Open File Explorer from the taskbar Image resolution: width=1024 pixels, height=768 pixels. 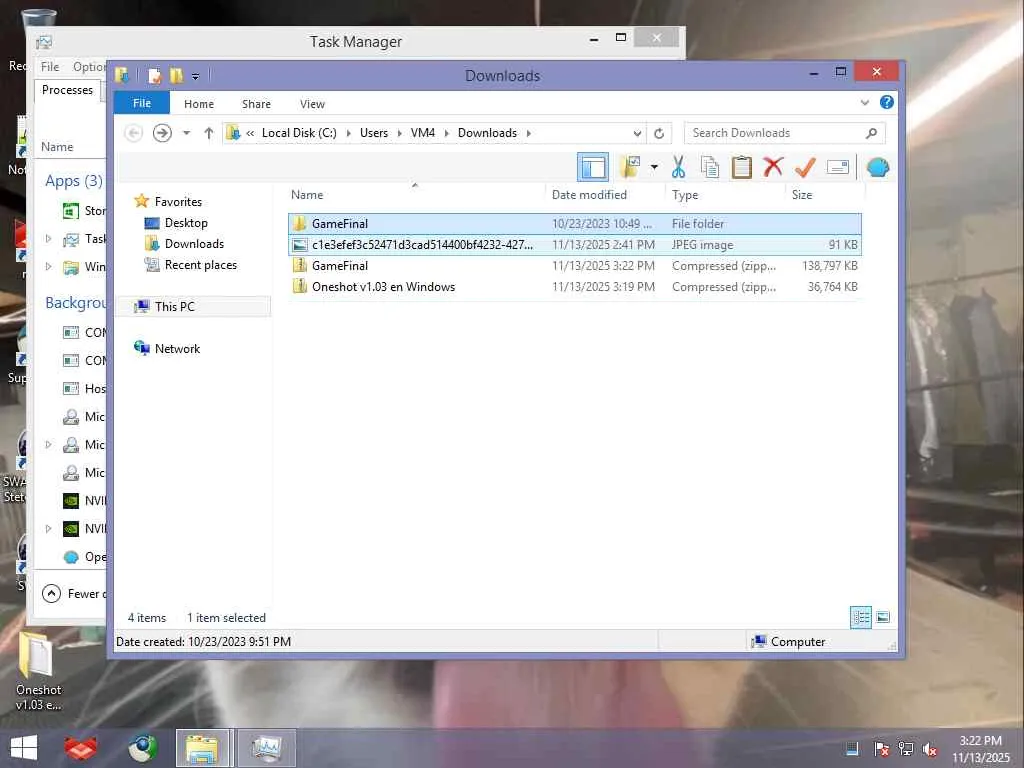[202, 748]
